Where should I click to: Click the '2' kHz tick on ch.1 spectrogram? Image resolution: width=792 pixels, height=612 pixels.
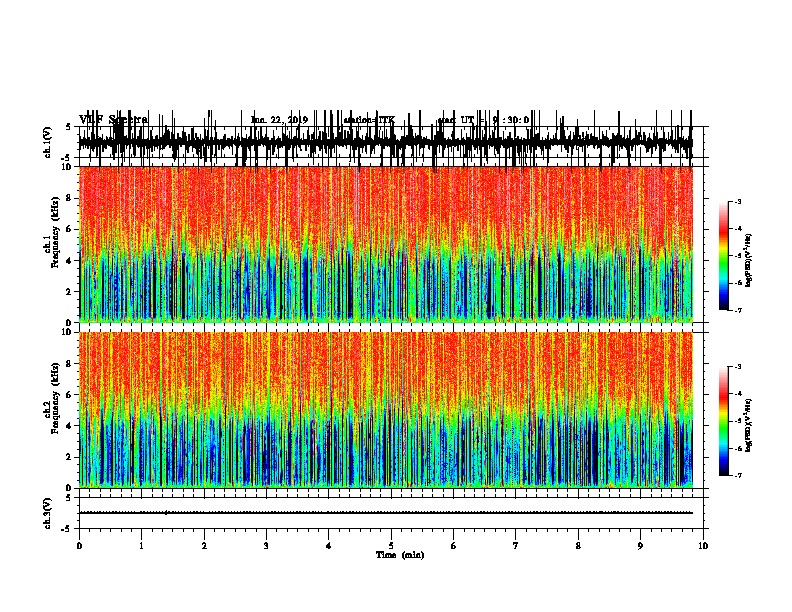(x=69, y=292)
